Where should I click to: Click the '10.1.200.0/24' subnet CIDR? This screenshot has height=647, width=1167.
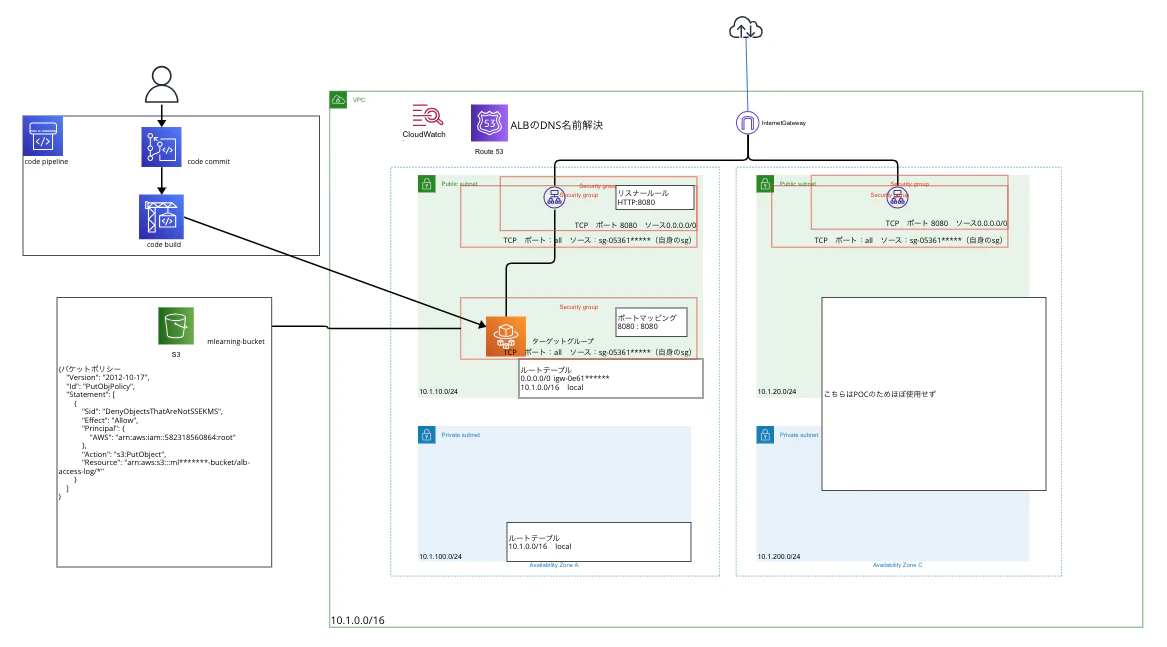(779, 556)
